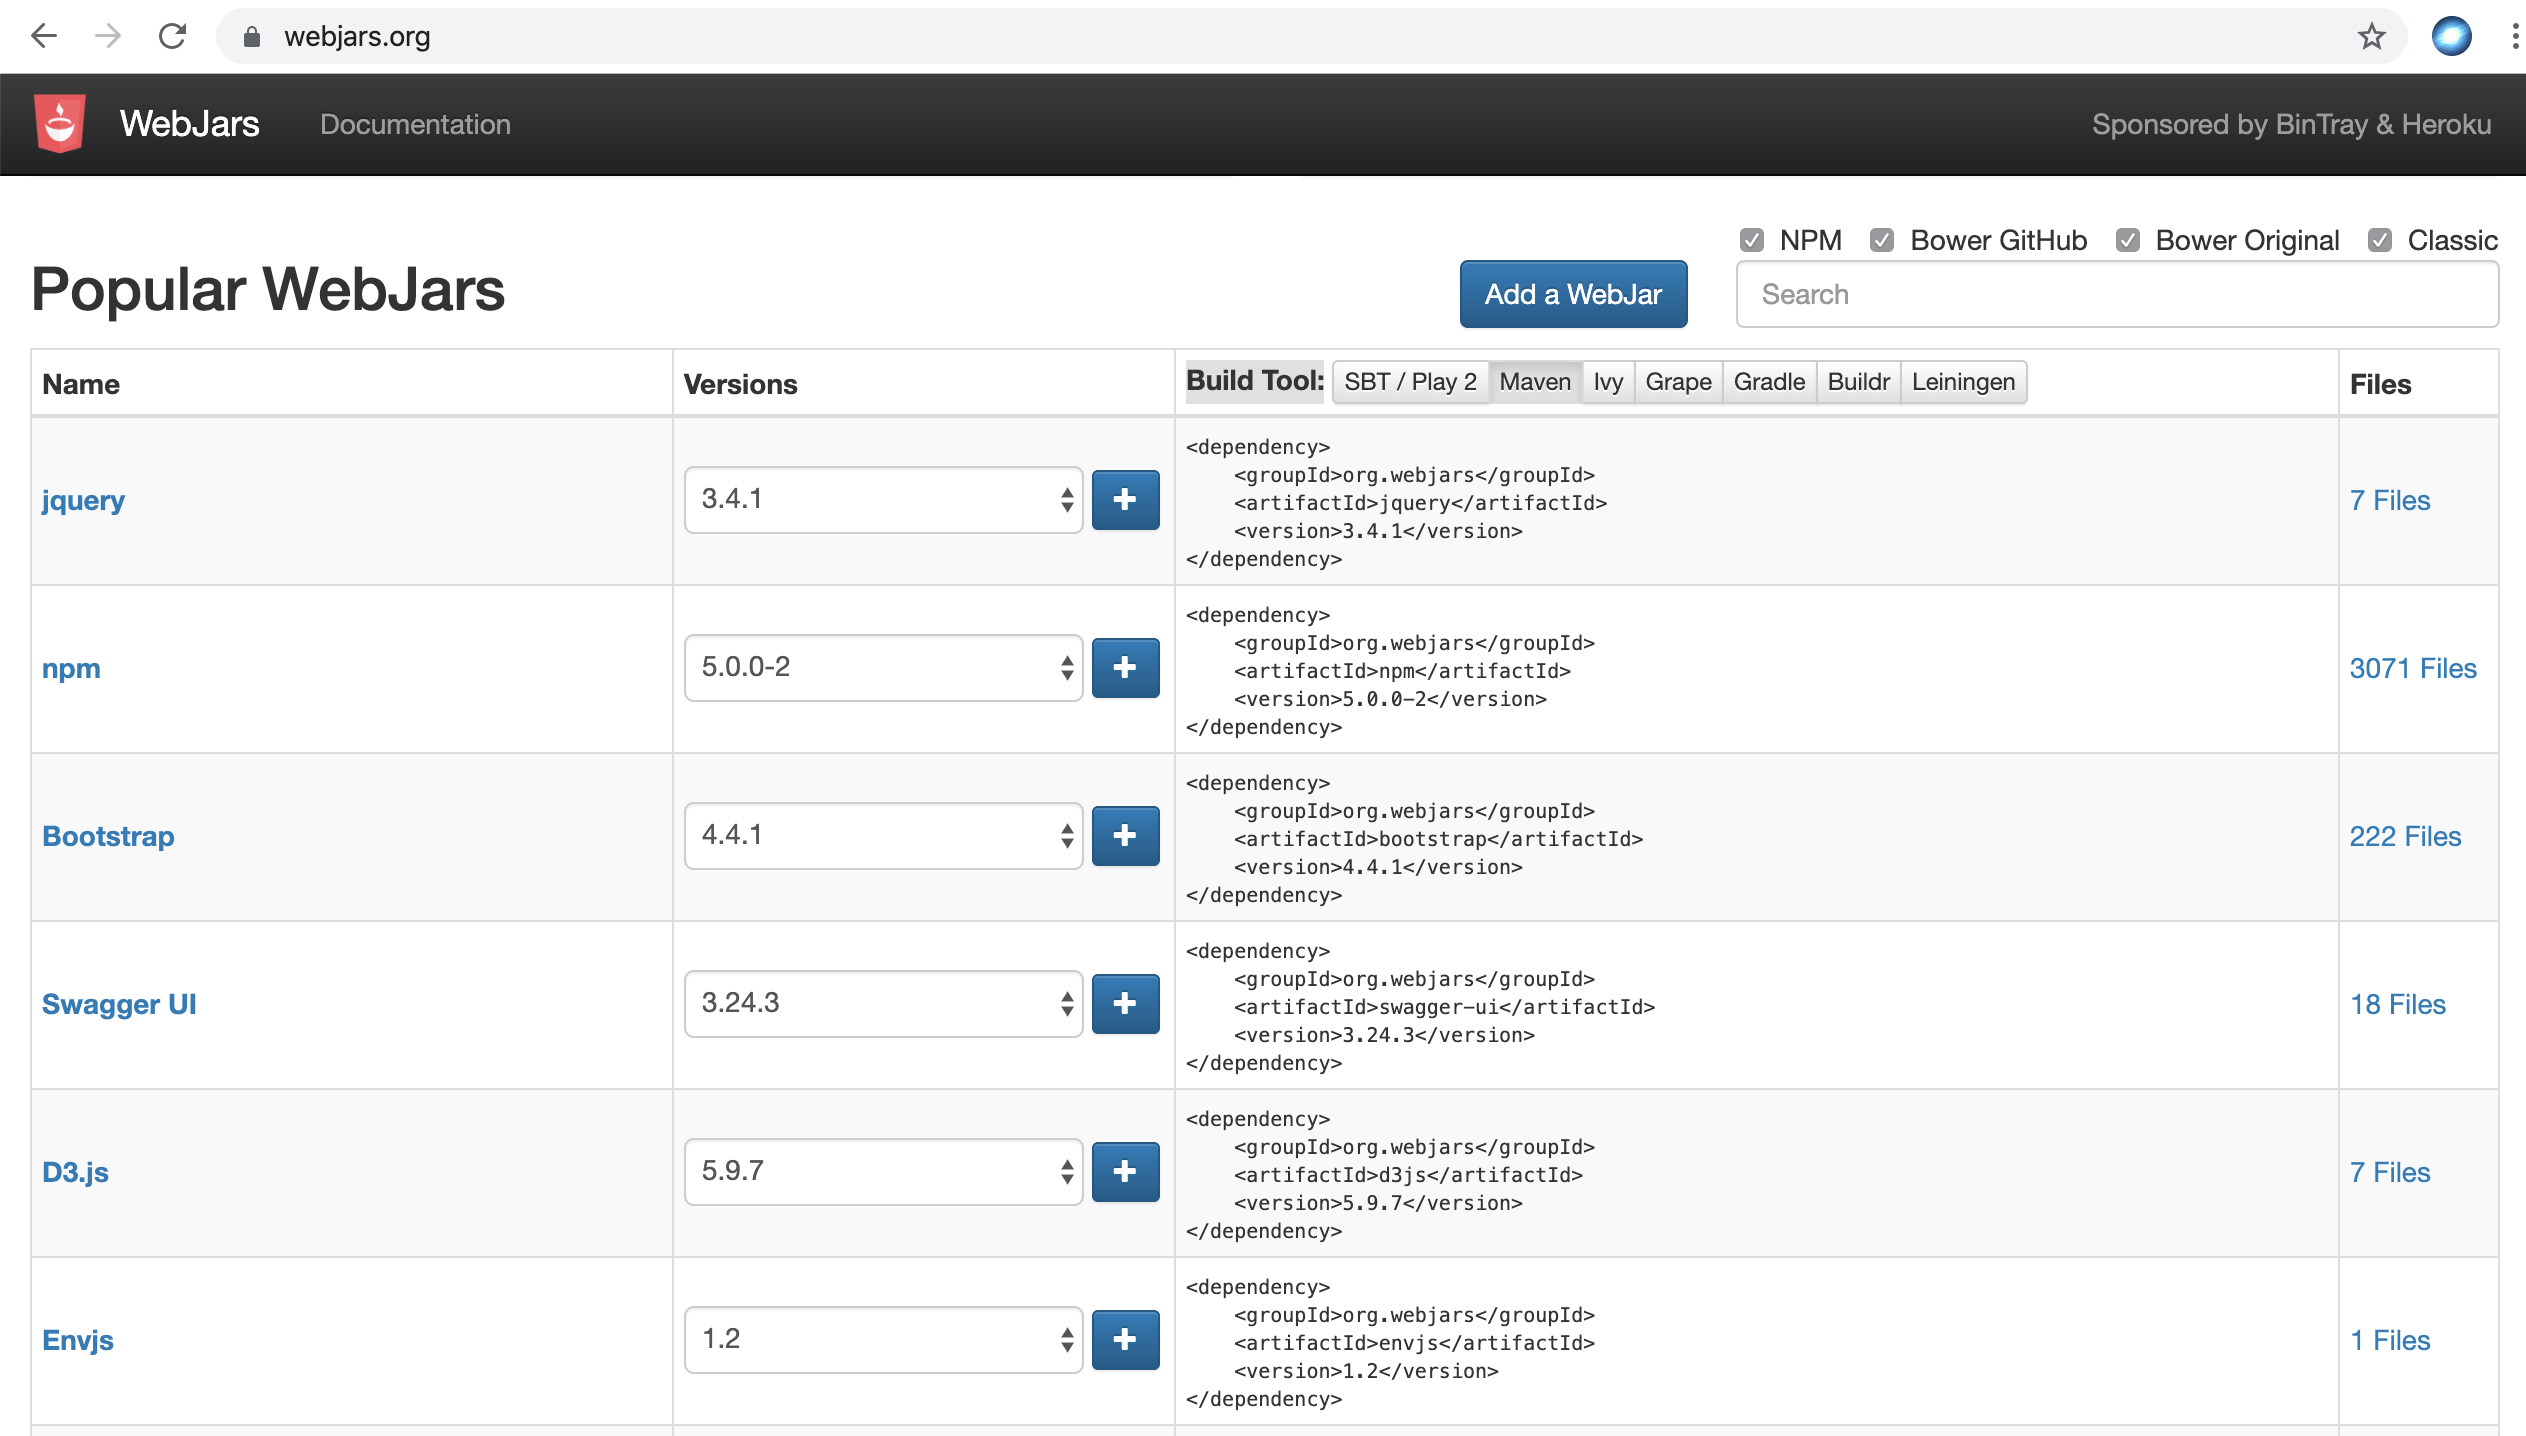Toggle the Bower GitHub checkbox

(x=1881, y=240)
